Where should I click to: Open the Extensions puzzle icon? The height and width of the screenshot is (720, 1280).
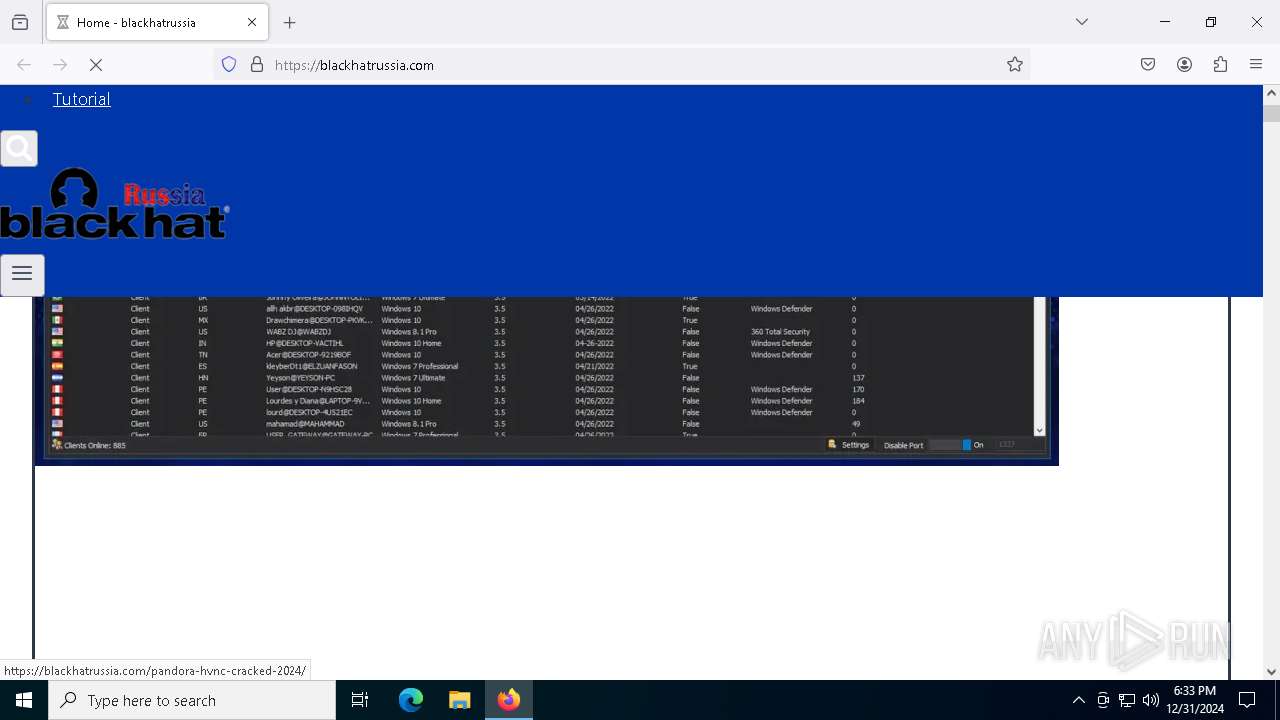(1220, 65)
